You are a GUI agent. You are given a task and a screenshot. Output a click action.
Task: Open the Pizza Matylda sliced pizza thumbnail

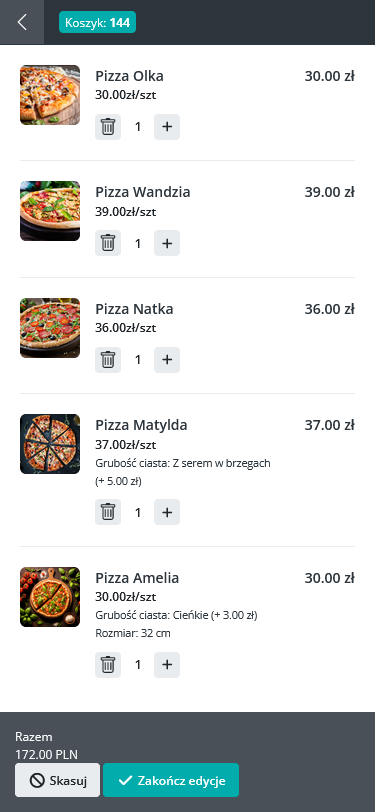(x=50, y=444)
